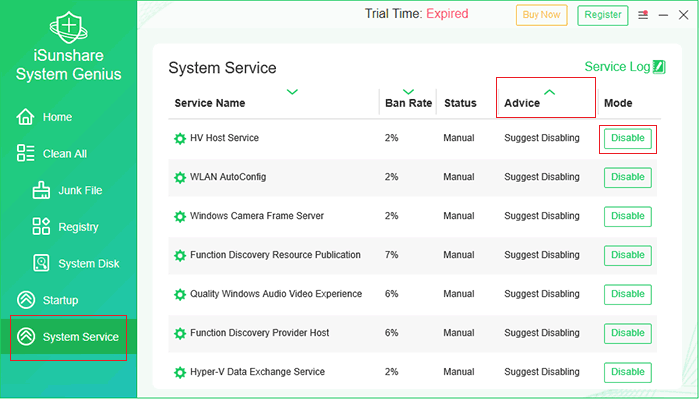Click the Register button
The height and width of the screenshot is (400, 700).
click(603, 15)
